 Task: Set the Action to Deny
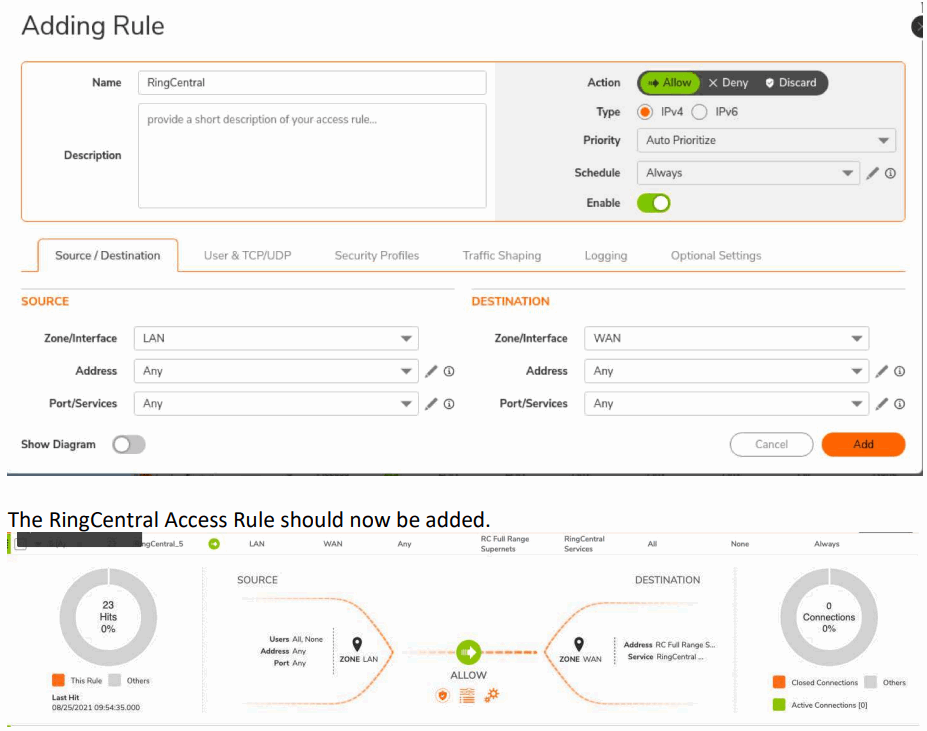point(728,83)
